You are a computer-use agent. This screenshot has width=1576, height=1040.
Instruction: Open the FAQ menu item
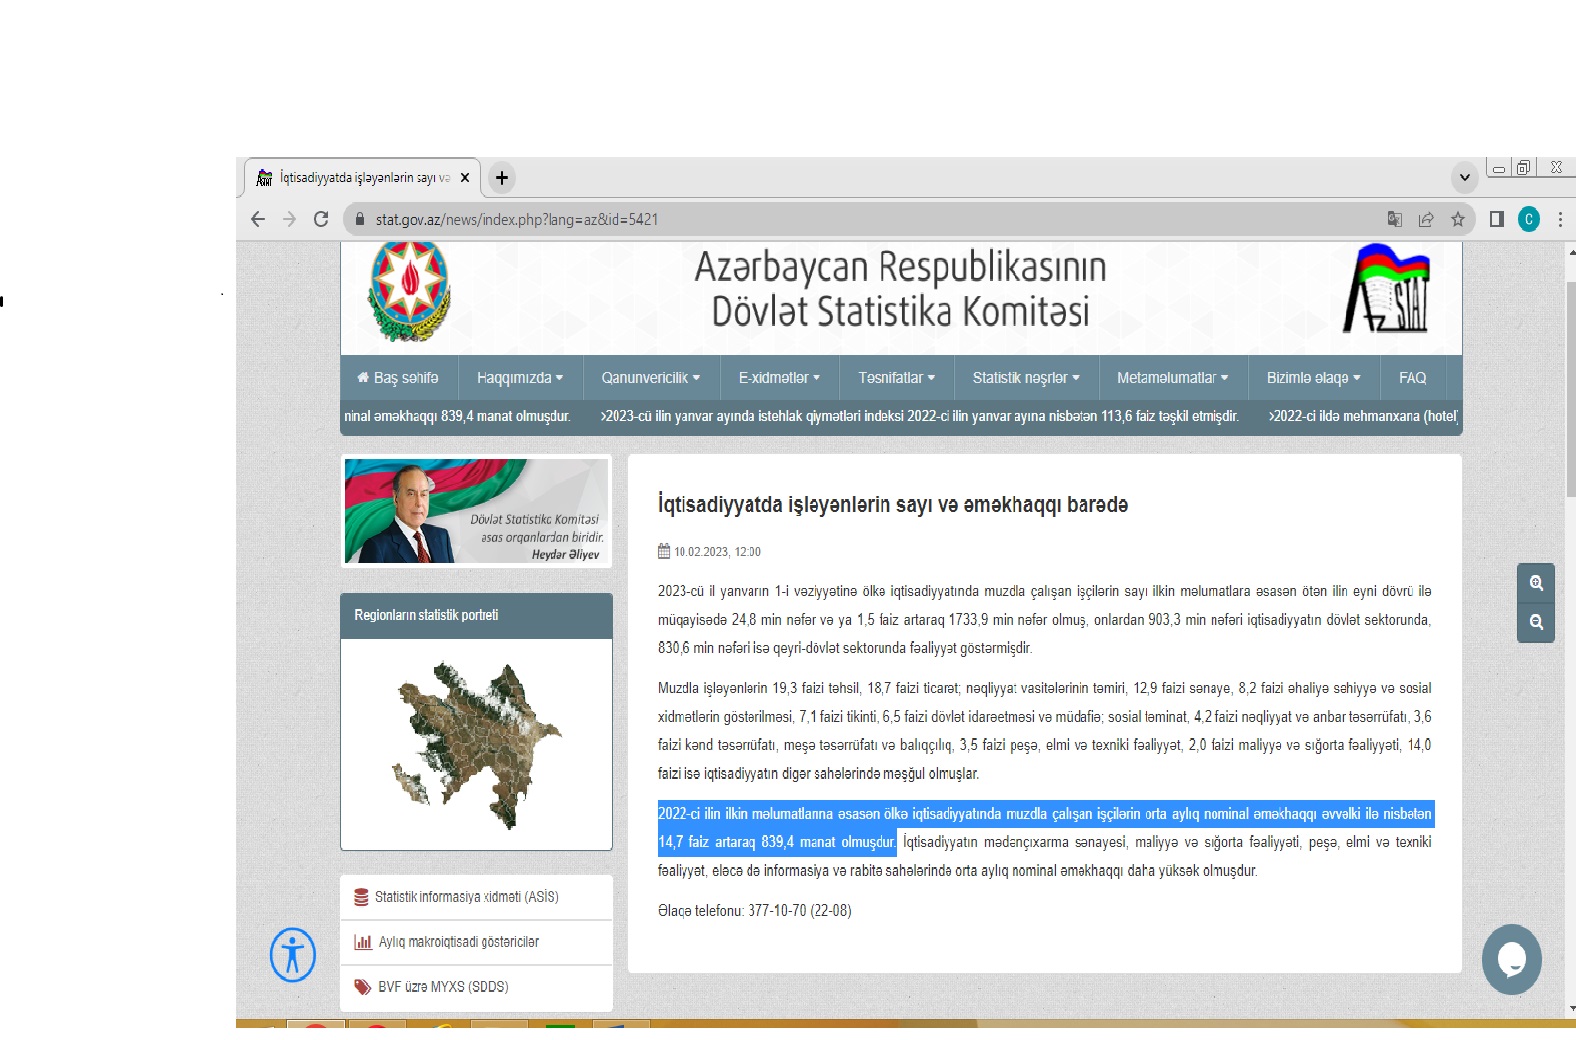(x=1412, y=378)
